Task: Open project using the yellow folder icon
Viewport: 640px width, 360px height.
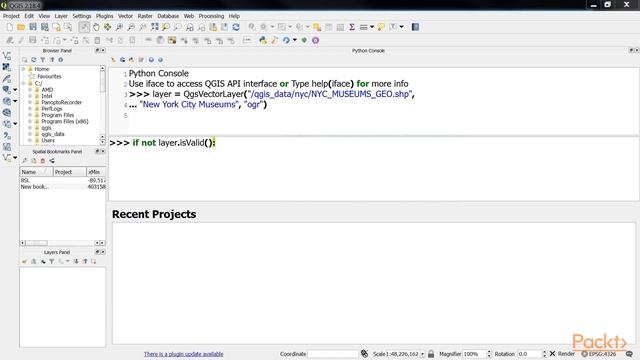Action: coord(21,27)
